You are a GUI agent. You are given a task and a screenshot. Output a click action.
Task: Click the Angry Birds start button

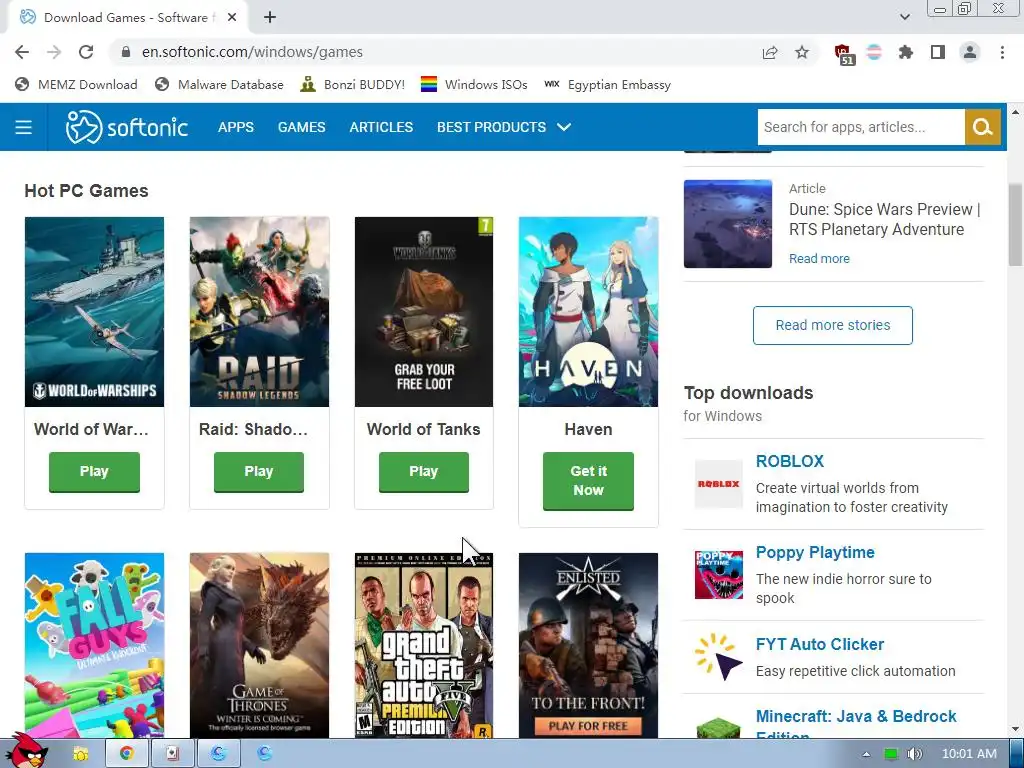pyautogui.click(x=26, y=751)
